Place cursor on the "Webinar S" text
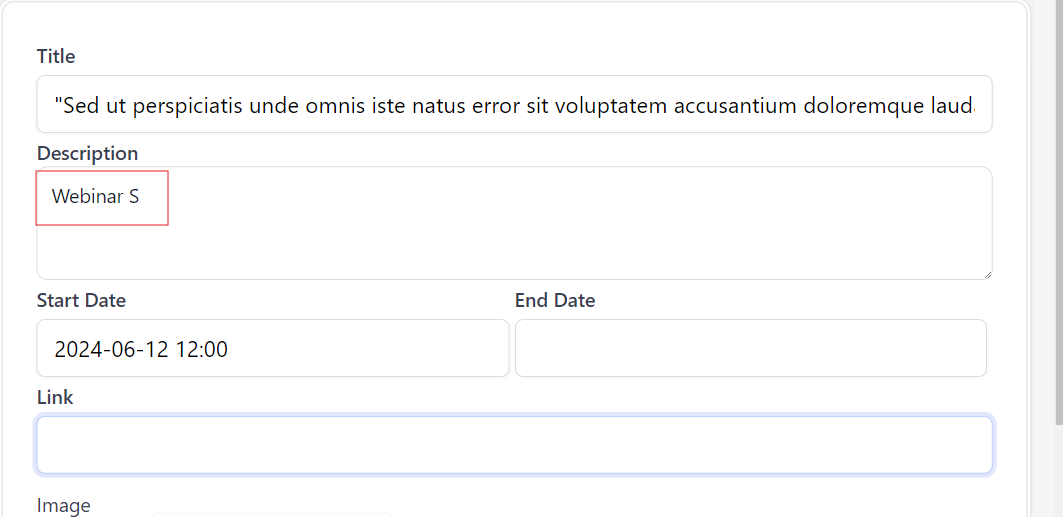 tap(96, 197)
